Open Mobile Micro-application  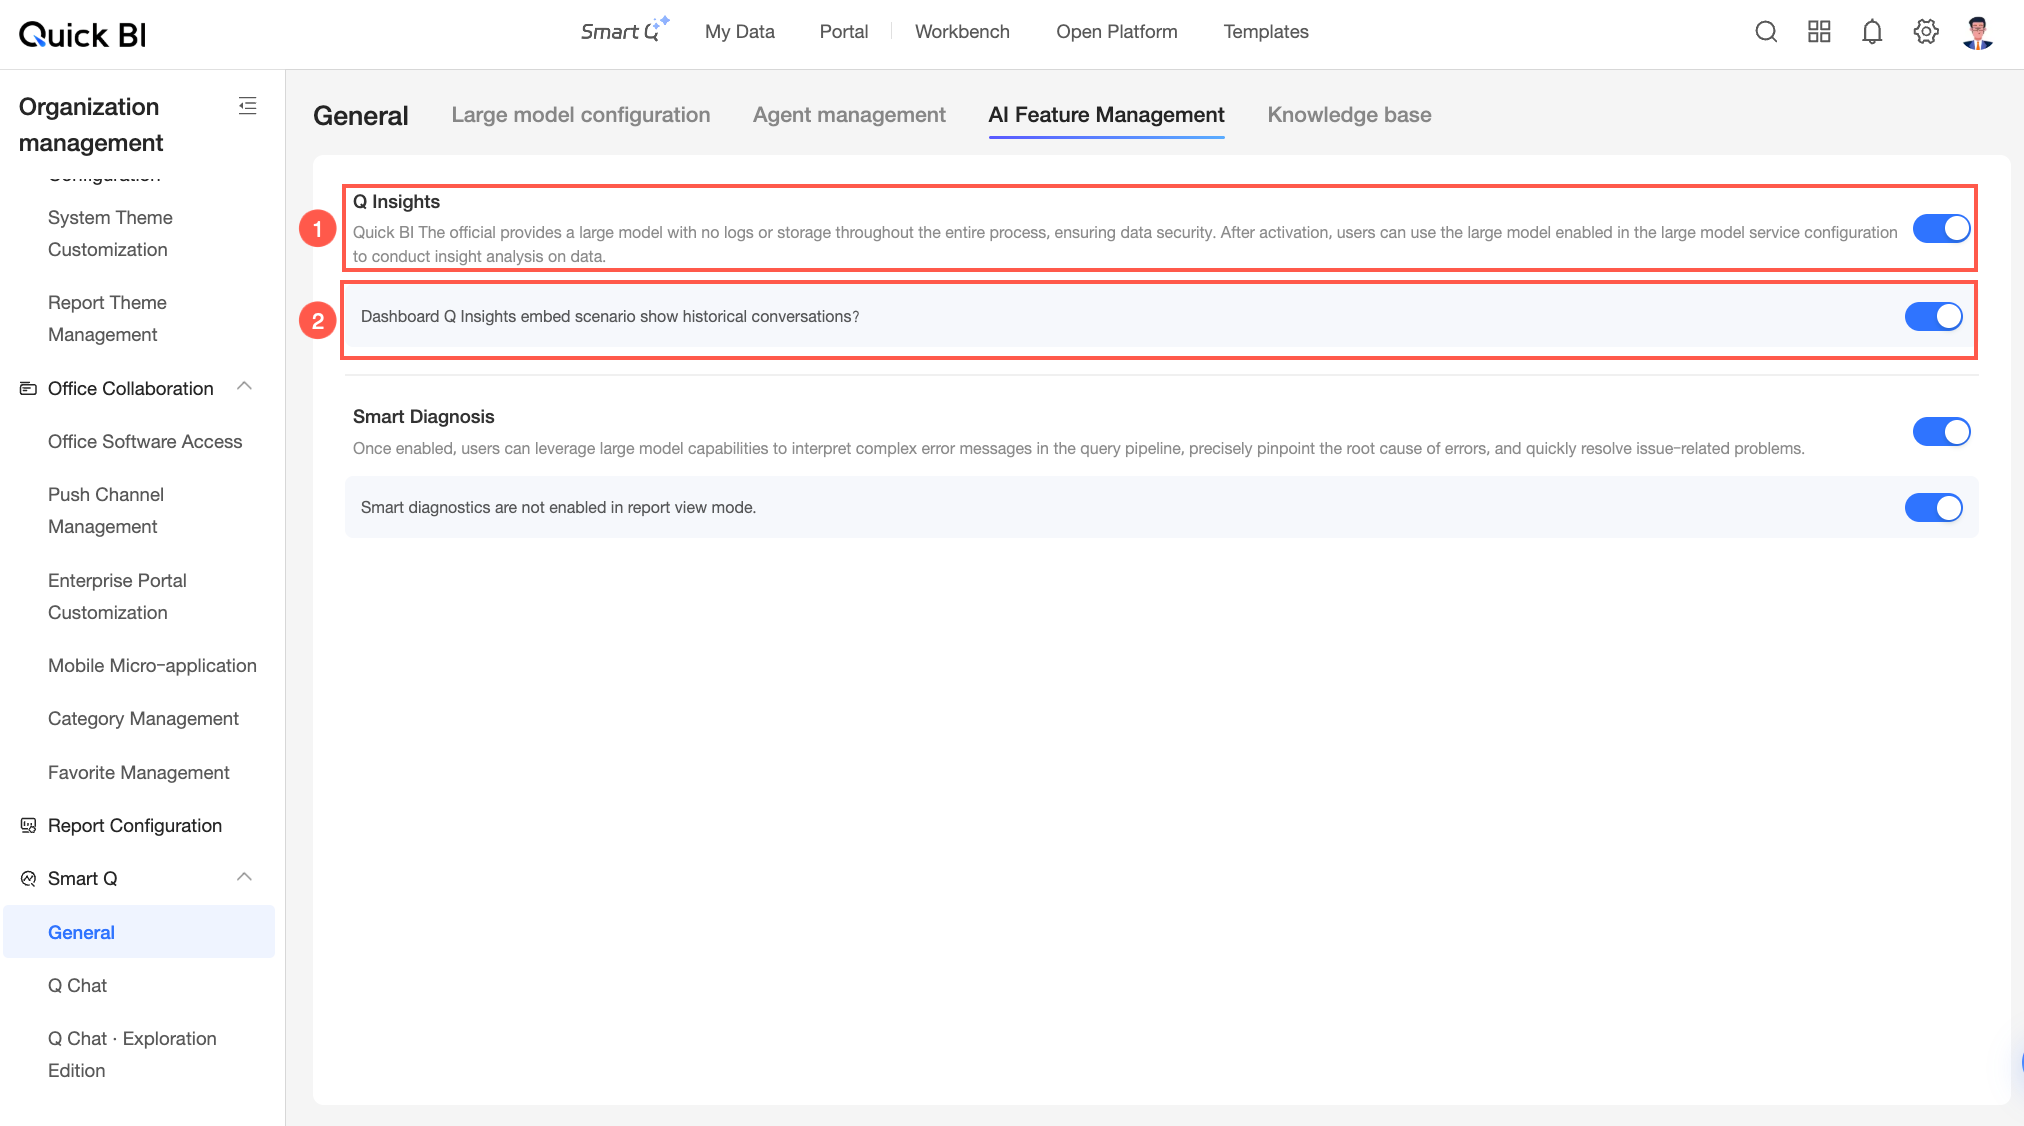[152, 665]
